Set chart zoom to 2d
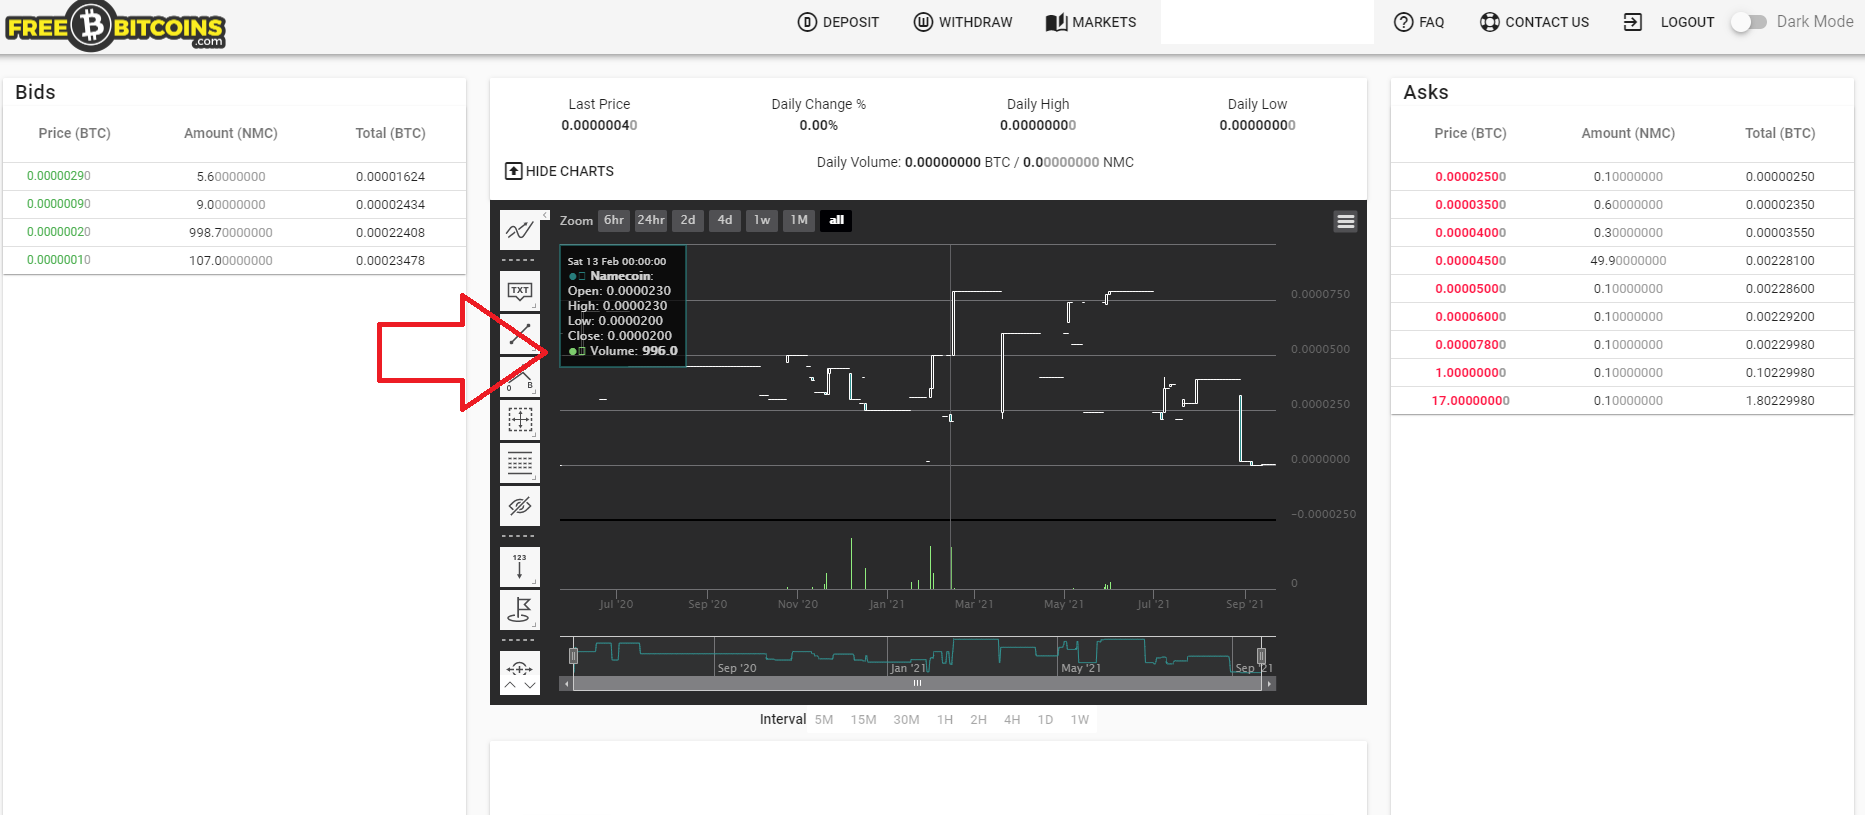Image resolution: width=1865 pixels, height=815 pixels. coord(688,220)
